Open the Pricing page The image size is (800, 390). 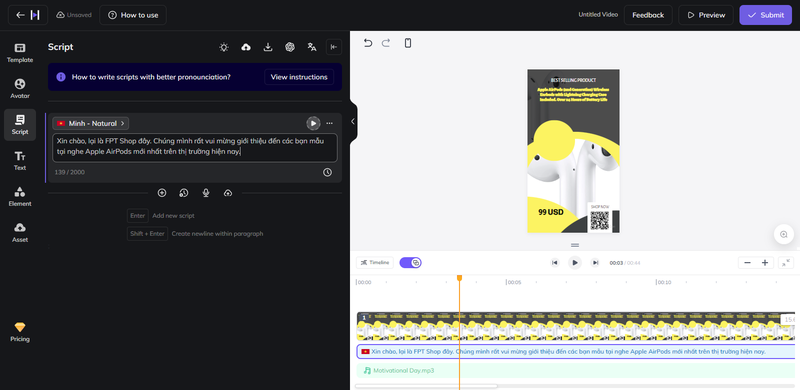point(20,332)
